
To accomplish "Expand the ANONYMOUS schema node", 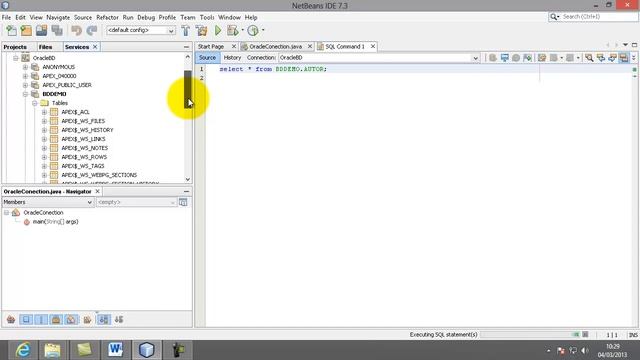I will (25, 67).
